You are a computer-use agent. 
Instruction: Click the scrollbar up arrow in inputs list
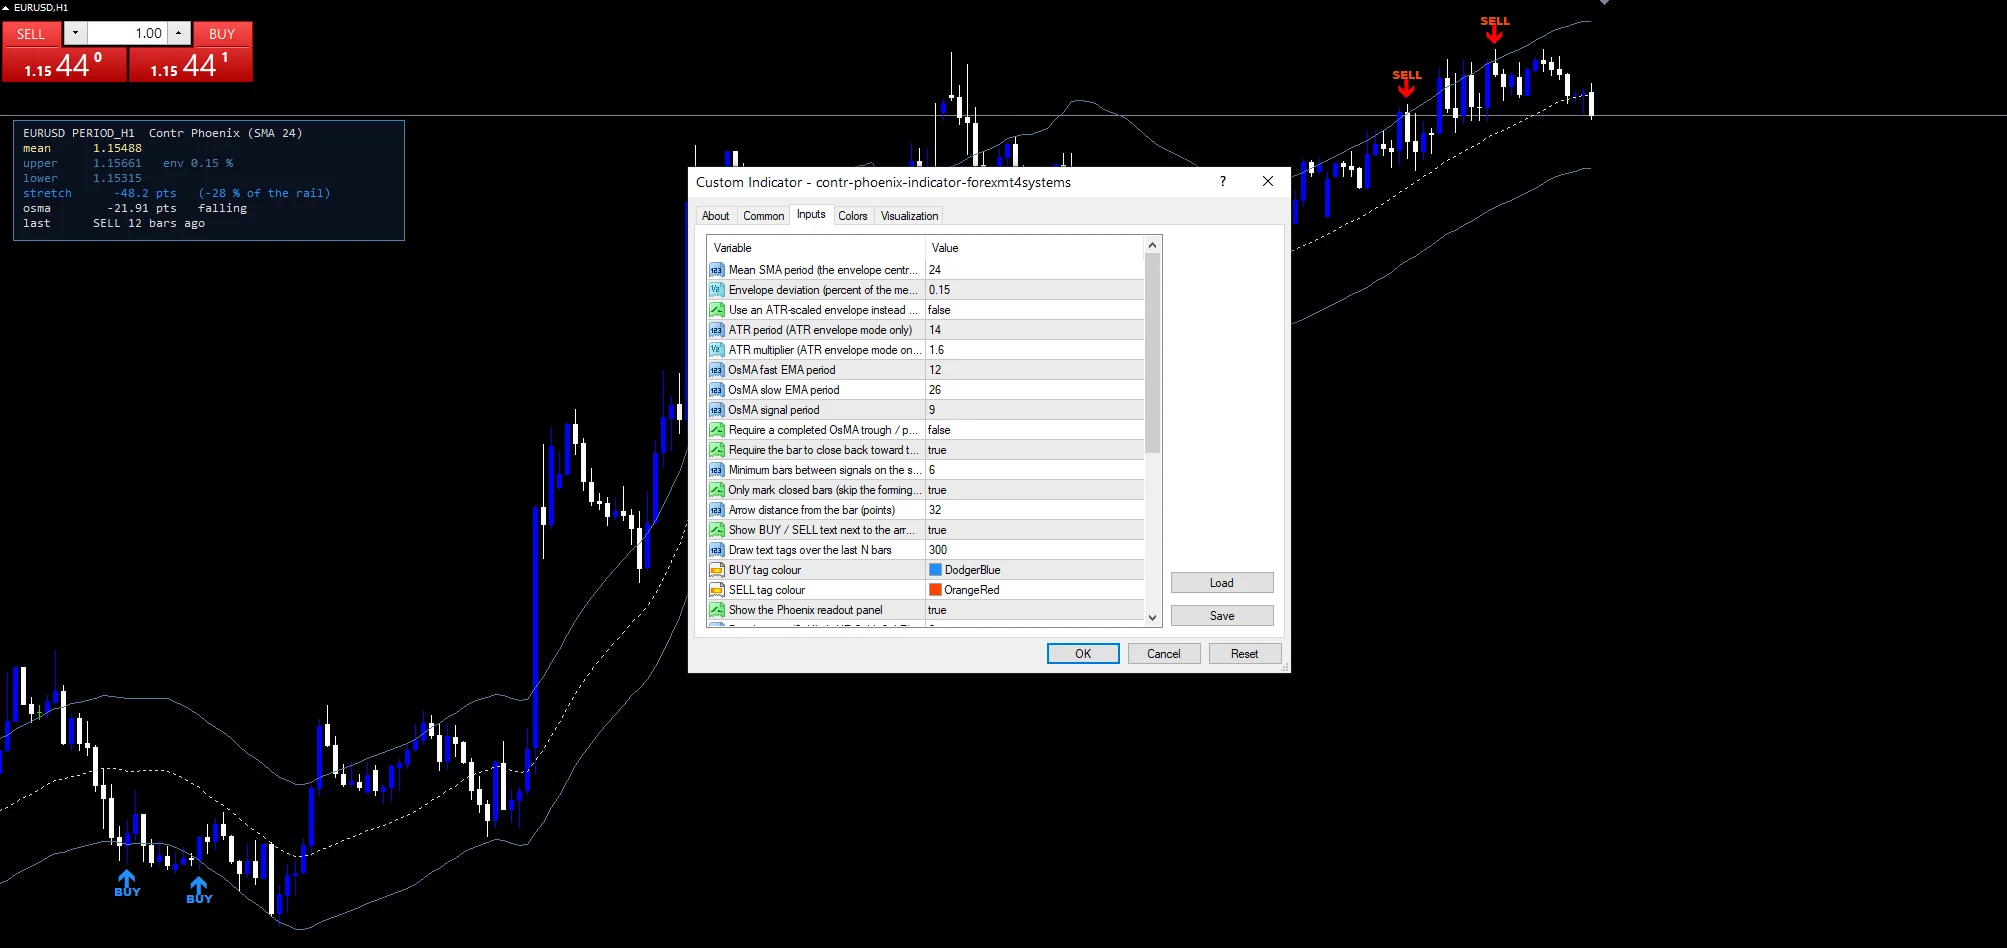[1152, 245]
